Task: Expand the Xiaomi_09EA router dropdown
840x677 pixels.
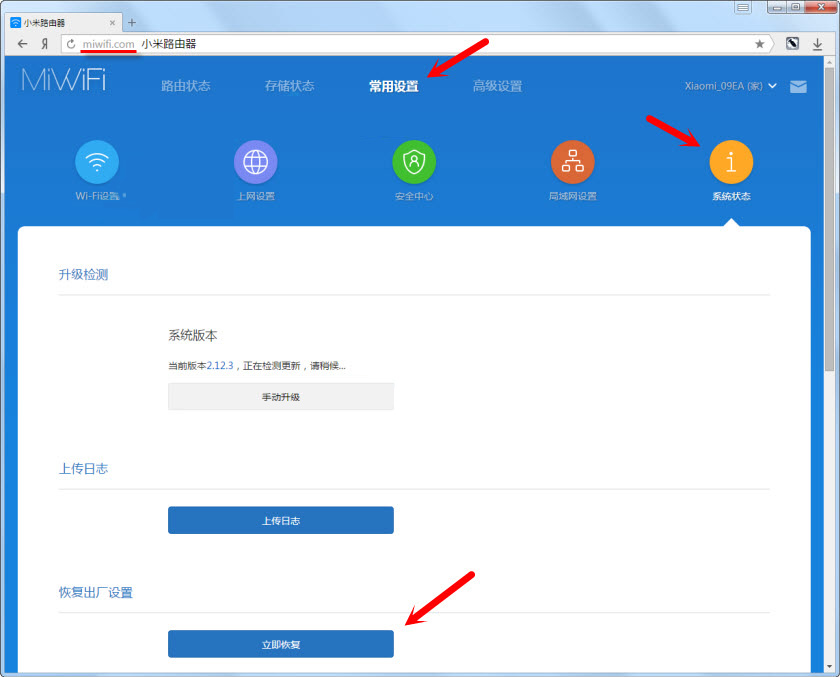Action: [730, 87]
